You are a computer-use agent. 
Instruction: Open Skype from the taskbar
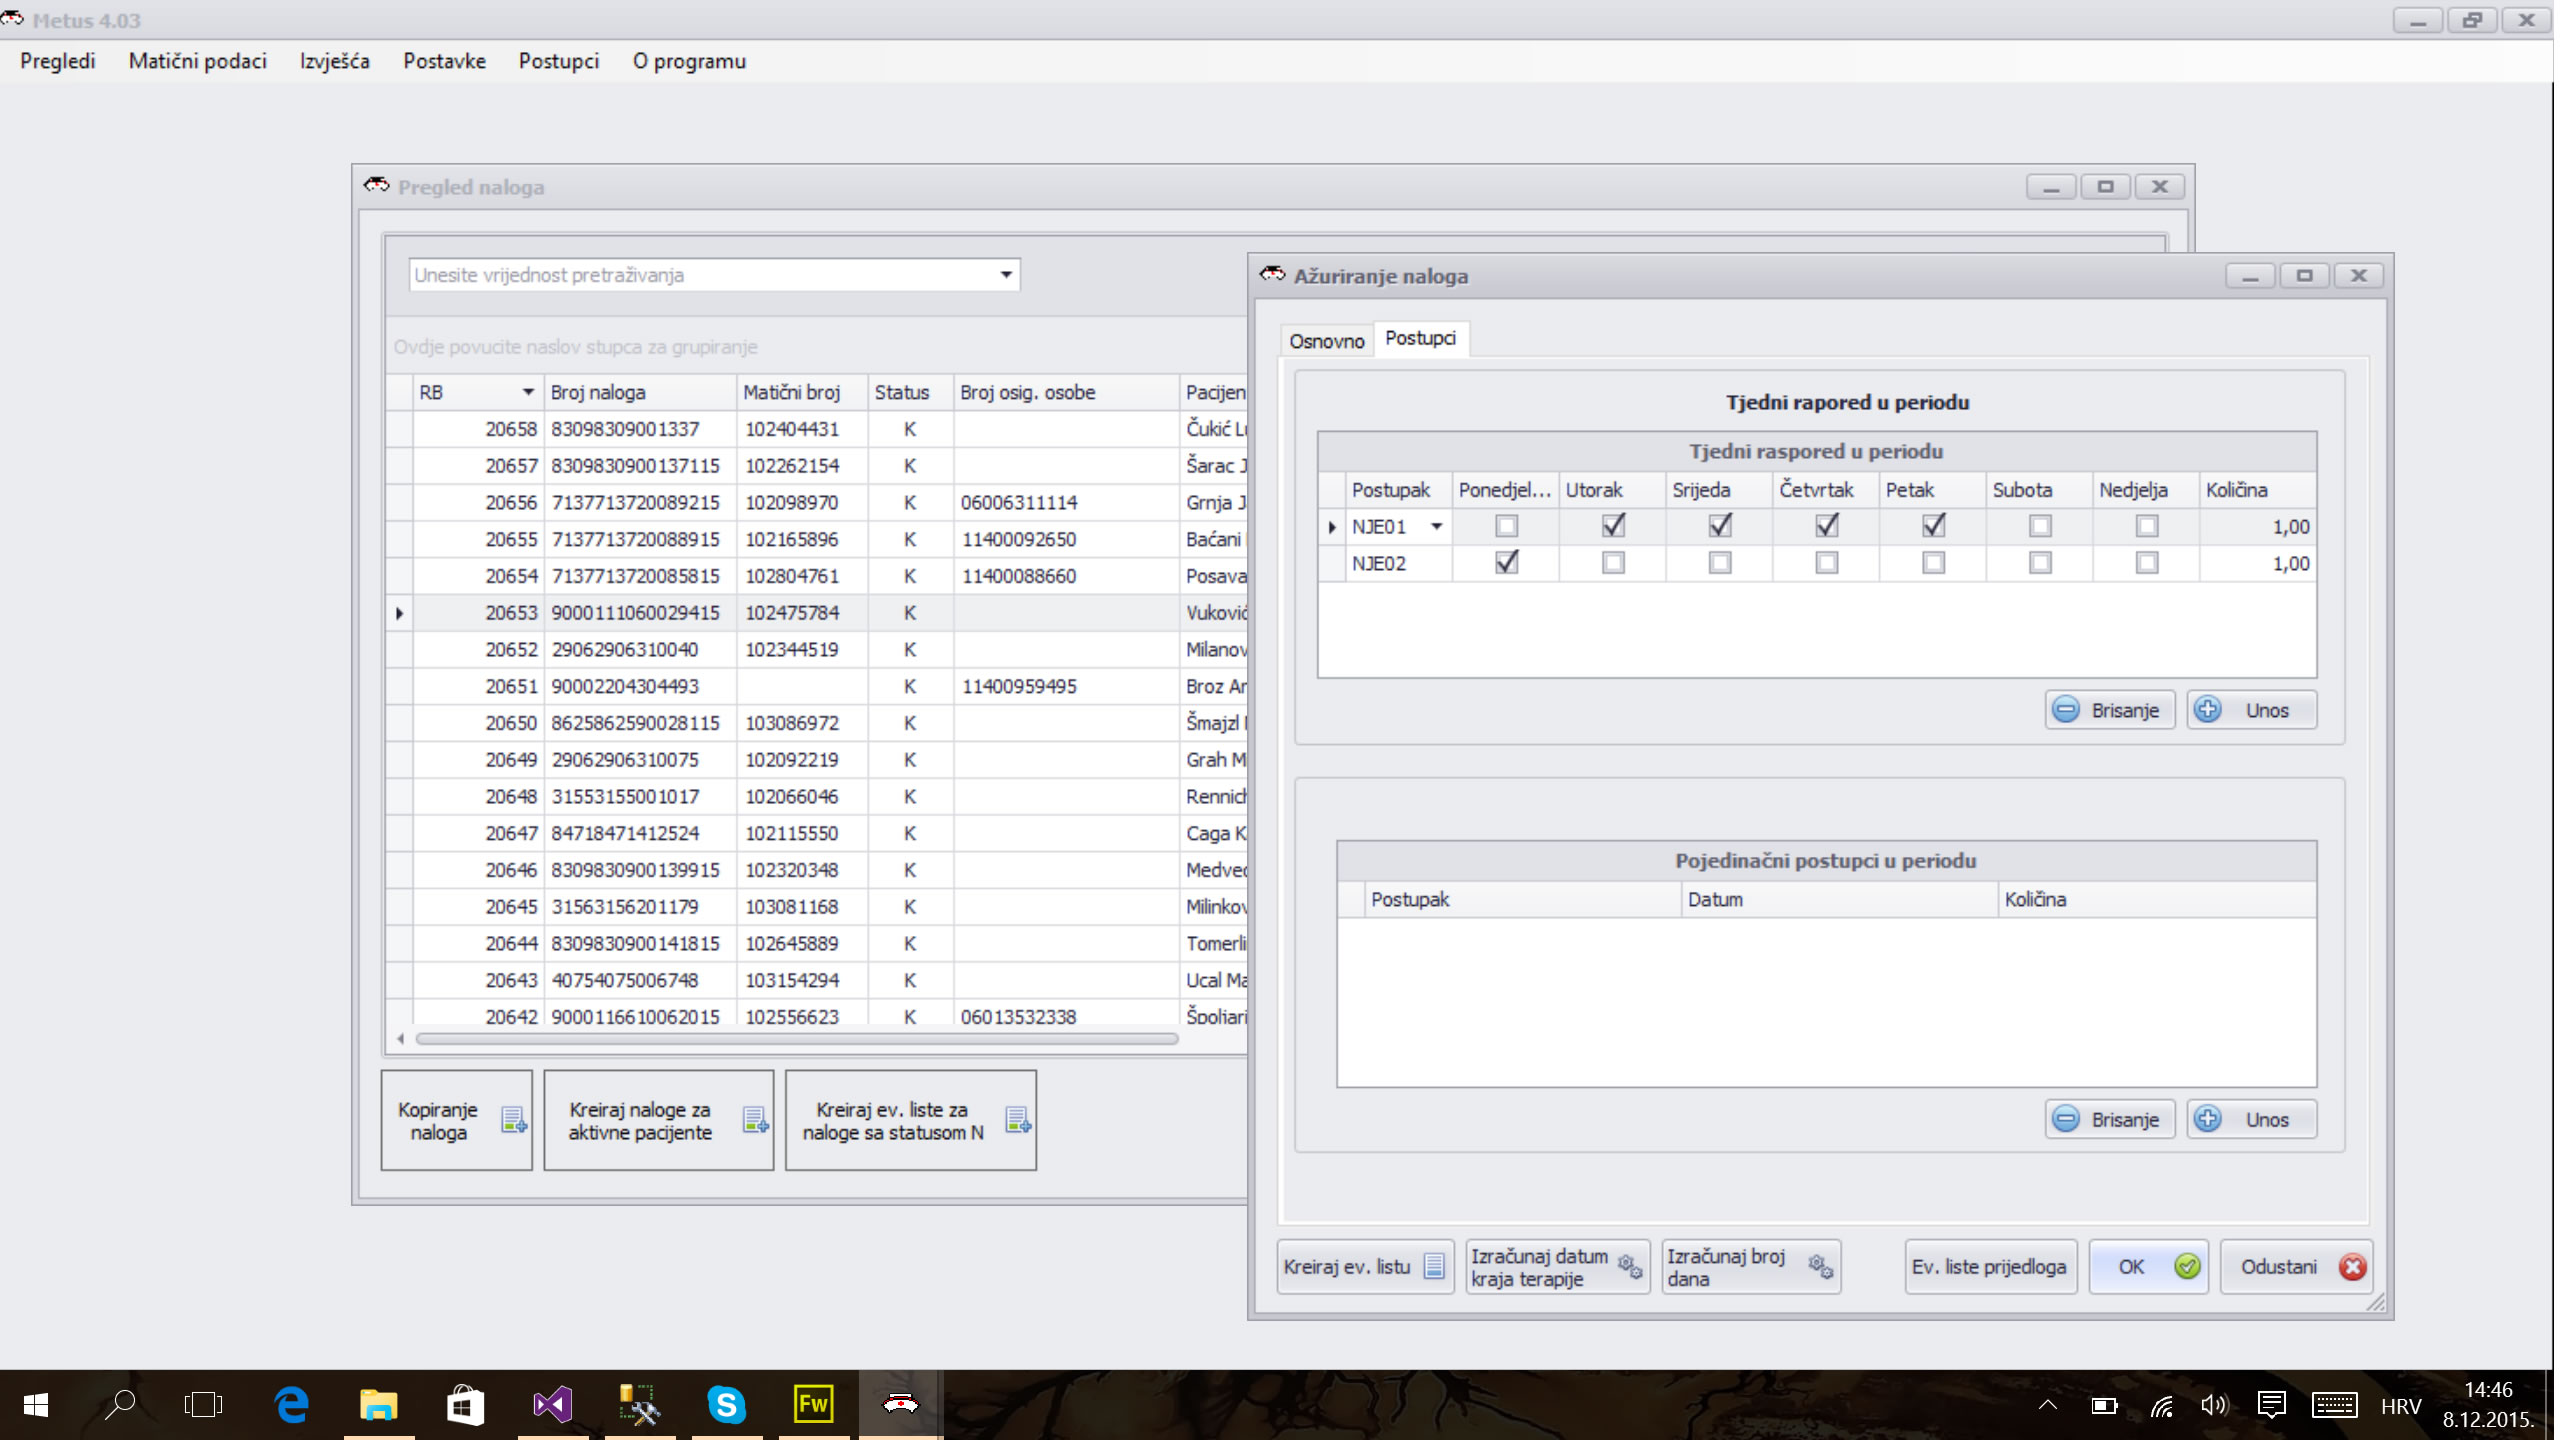[x=727, y=1405]
